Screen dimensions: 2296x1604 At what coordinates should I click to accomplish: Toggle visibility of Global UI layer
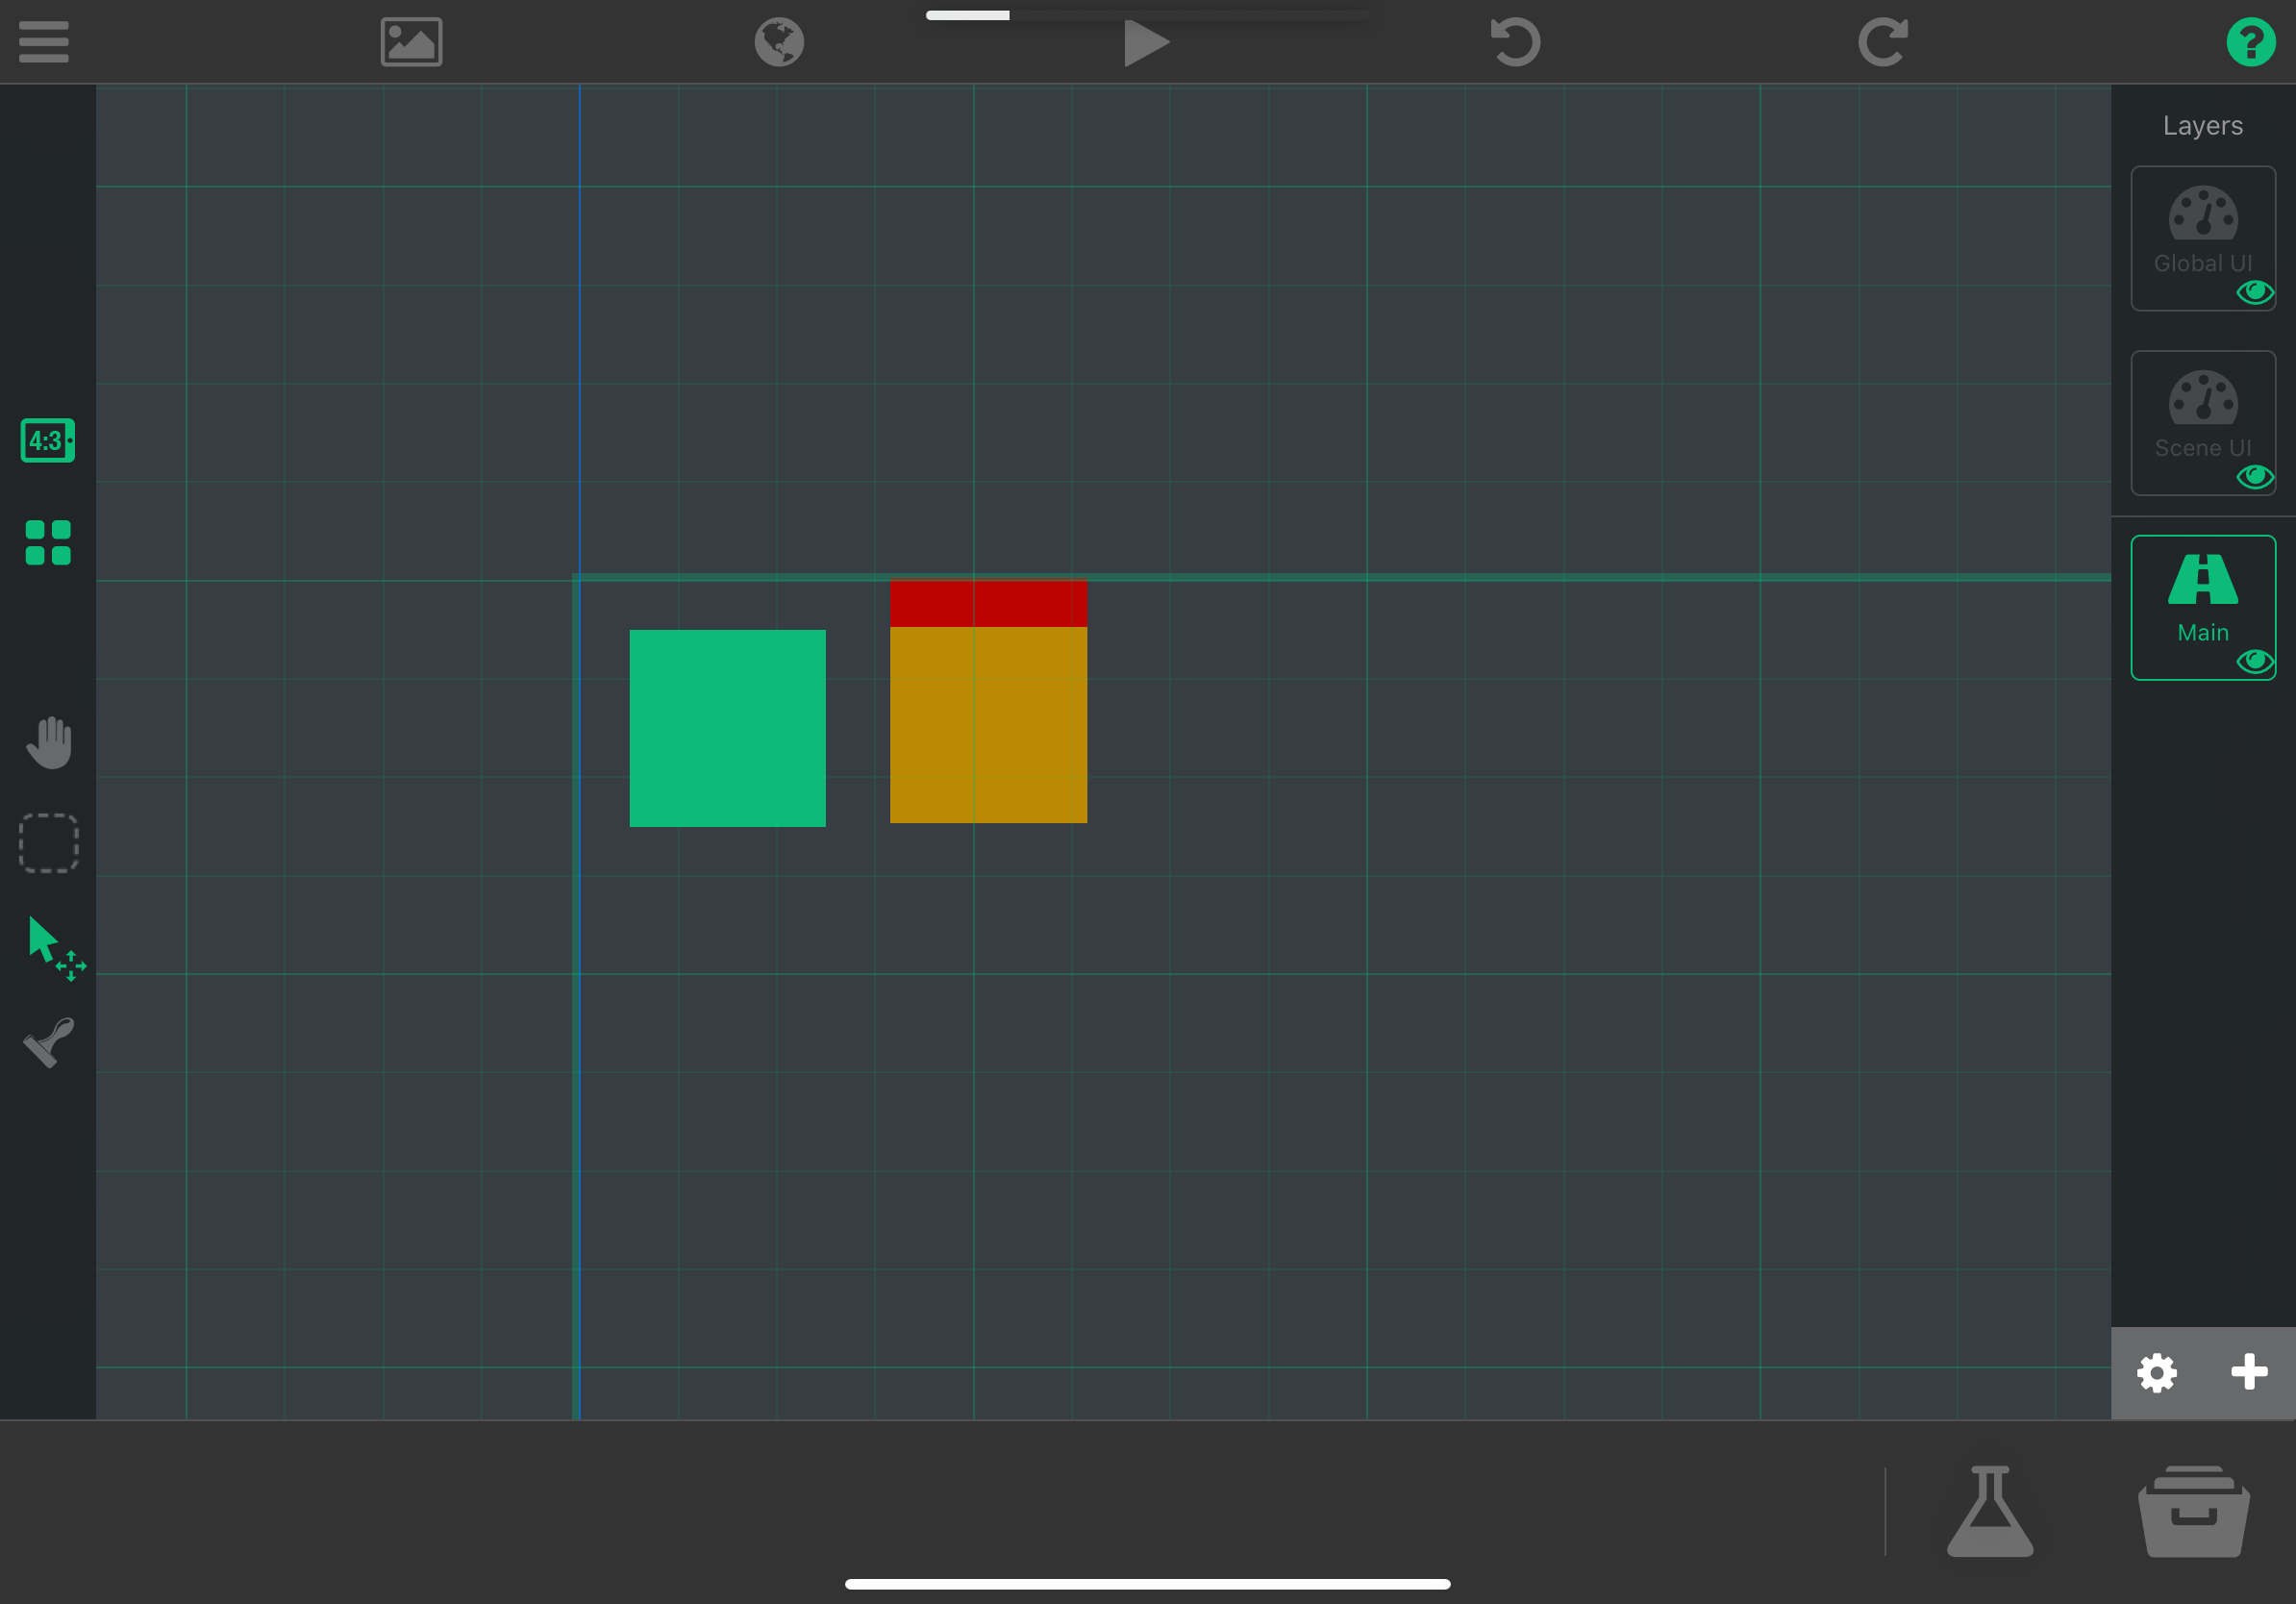pos(2254,292)
